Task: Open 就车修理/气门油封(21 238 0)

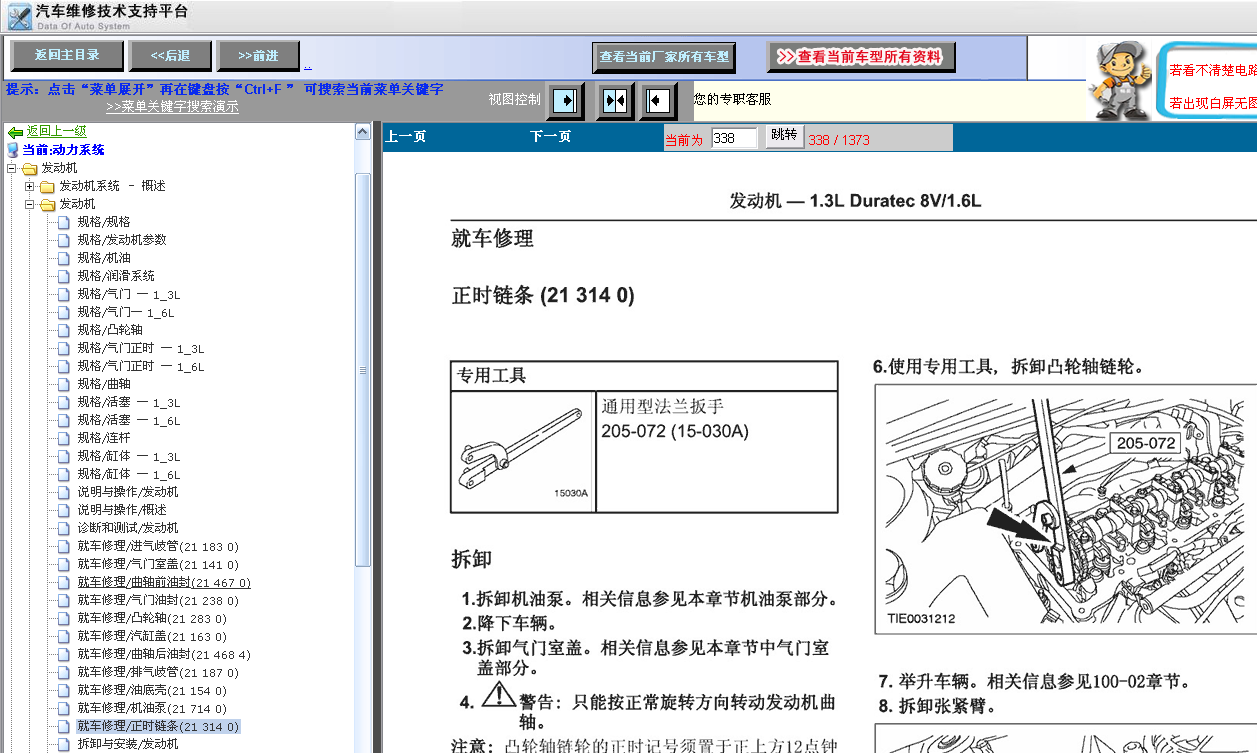Action: pyautogui.click(x=158, y=600)
